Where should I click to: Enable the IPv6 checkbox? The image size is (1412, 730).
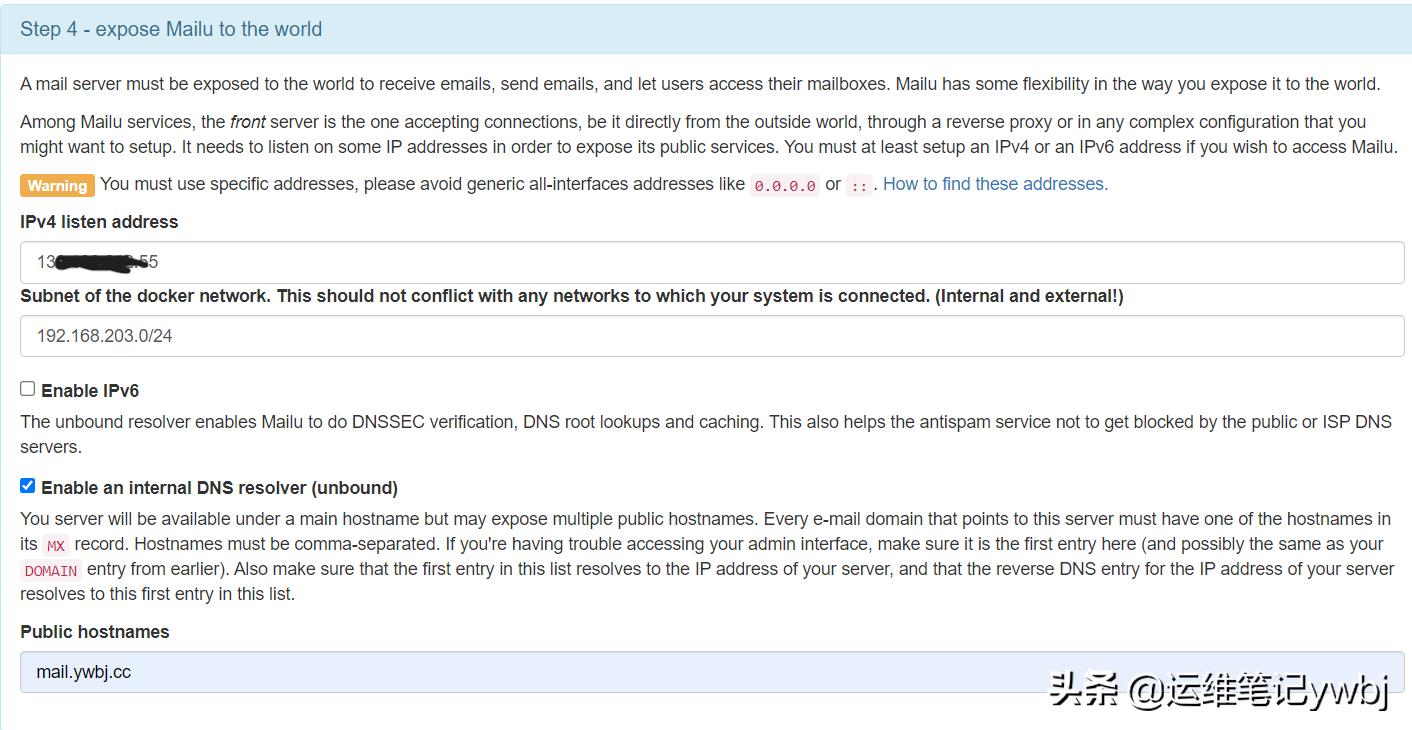pos(27,389)
